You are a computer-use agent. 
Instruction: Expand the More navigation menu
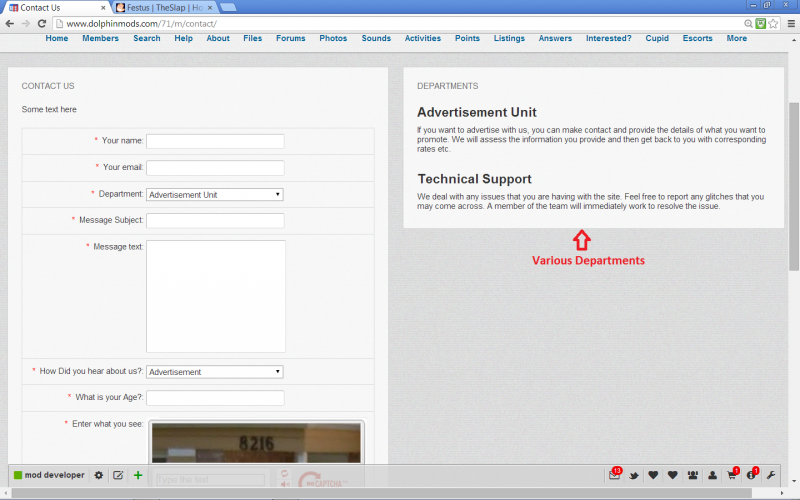coord(737,38)
